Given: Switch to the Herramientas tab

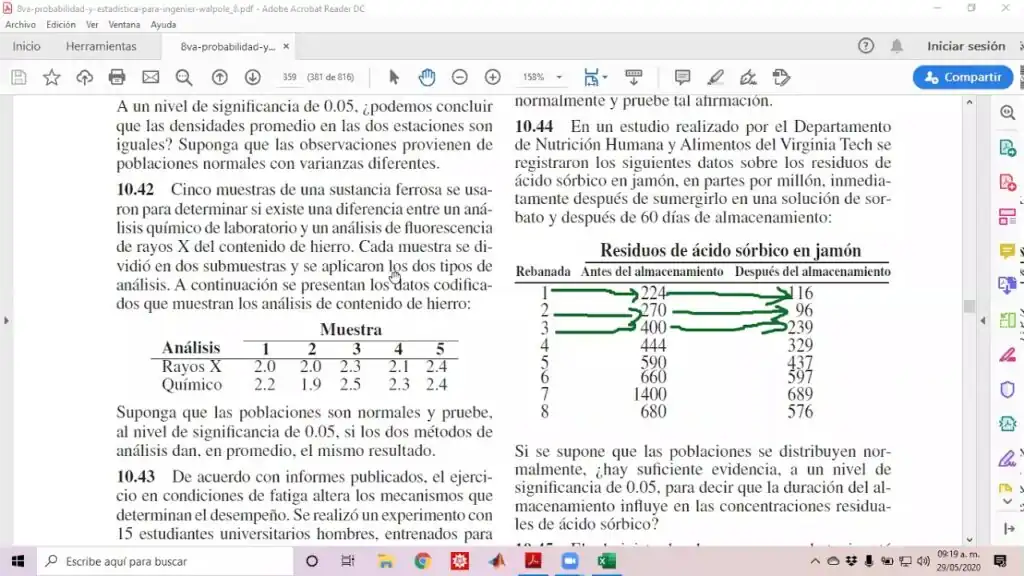Looking at the screenshot, I should pyautogui.click(x=101, y=46).
